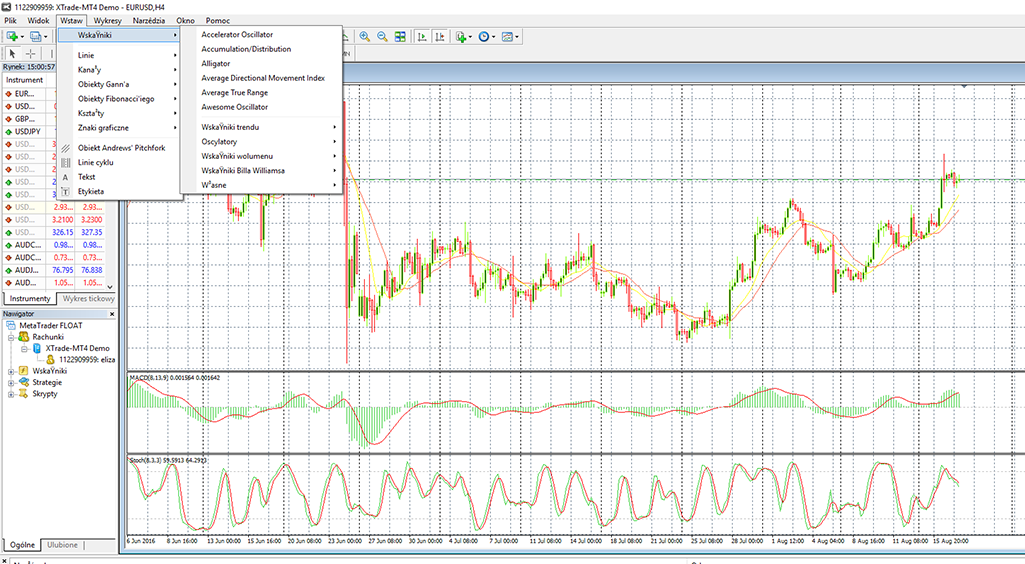The width and height of the screenshot is (1025, 564).
Task: Select the cursor arrow tool
Action: click(13, 53)
